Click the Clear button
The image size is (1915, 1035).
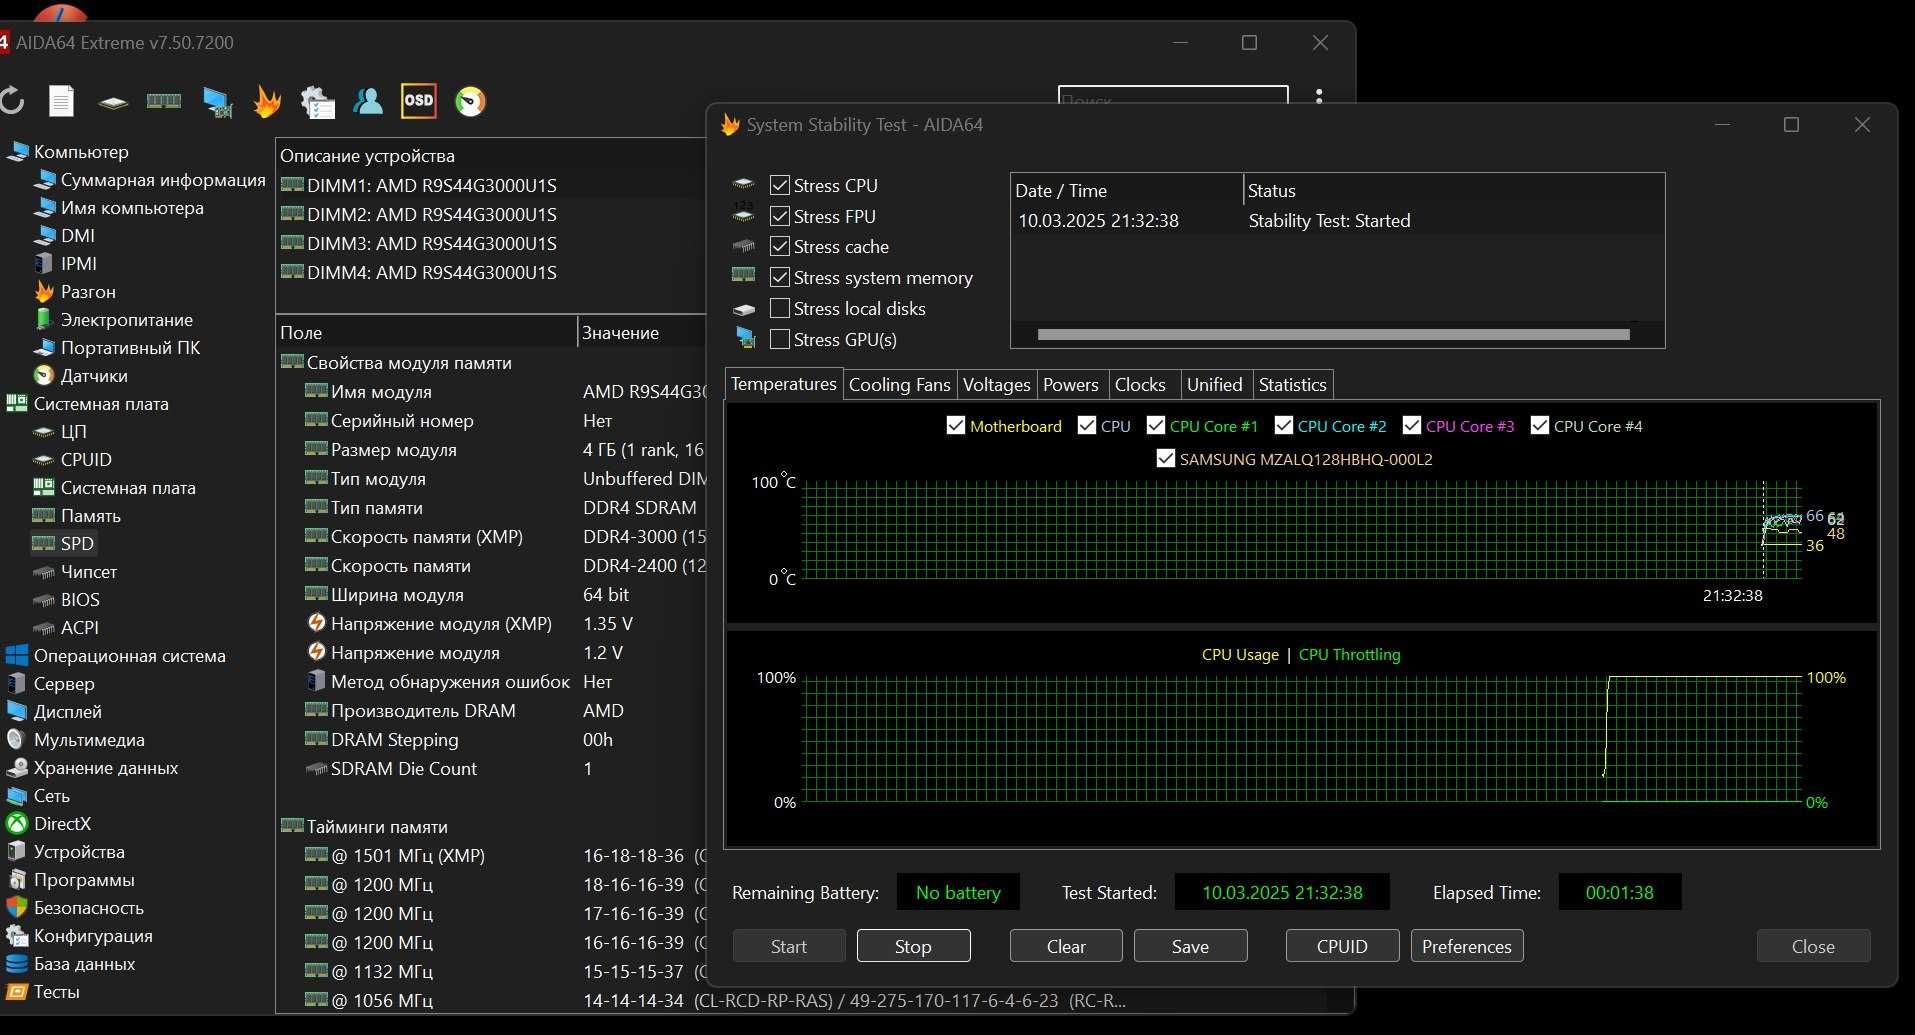[x=1066, y=946]
